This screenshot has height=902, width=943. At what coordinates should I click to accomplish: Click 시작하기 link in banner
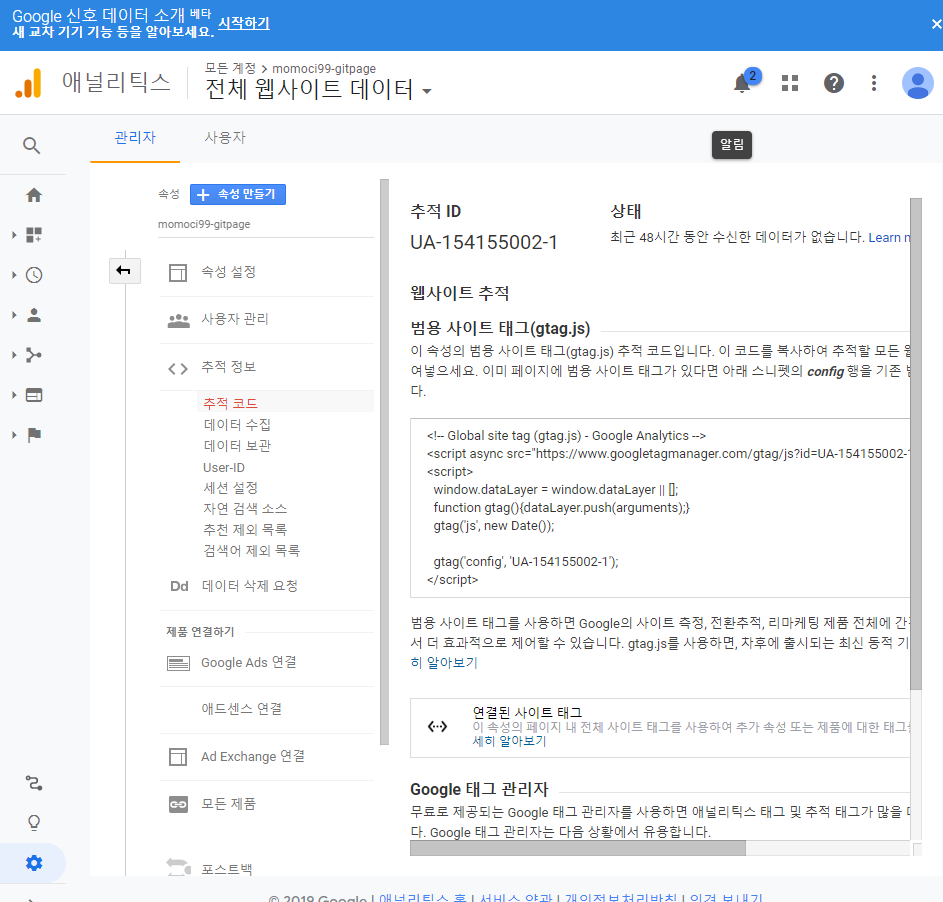(x=244, y=23)
